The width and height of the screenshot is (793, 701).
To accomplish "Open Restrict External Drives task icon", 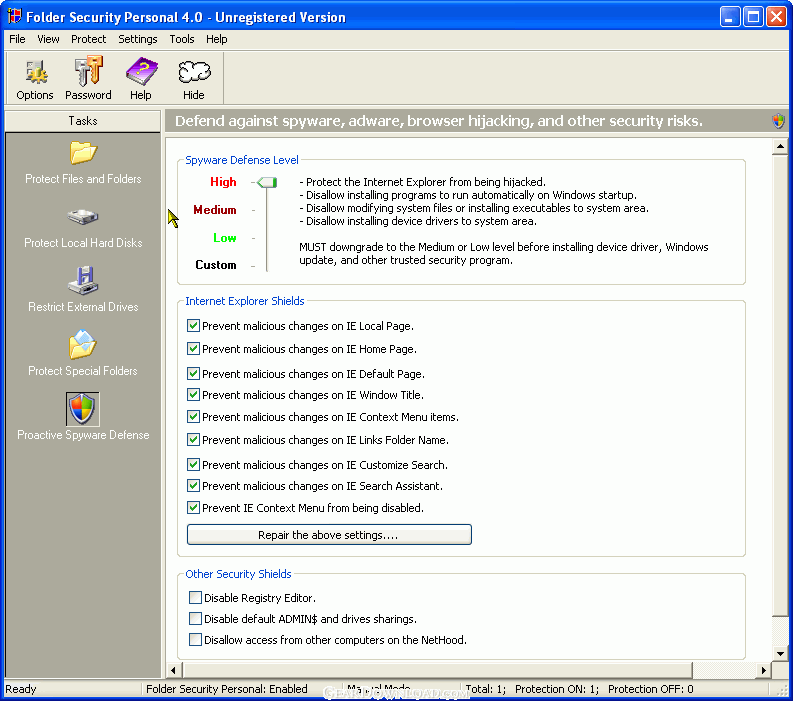I will (83, 280).
